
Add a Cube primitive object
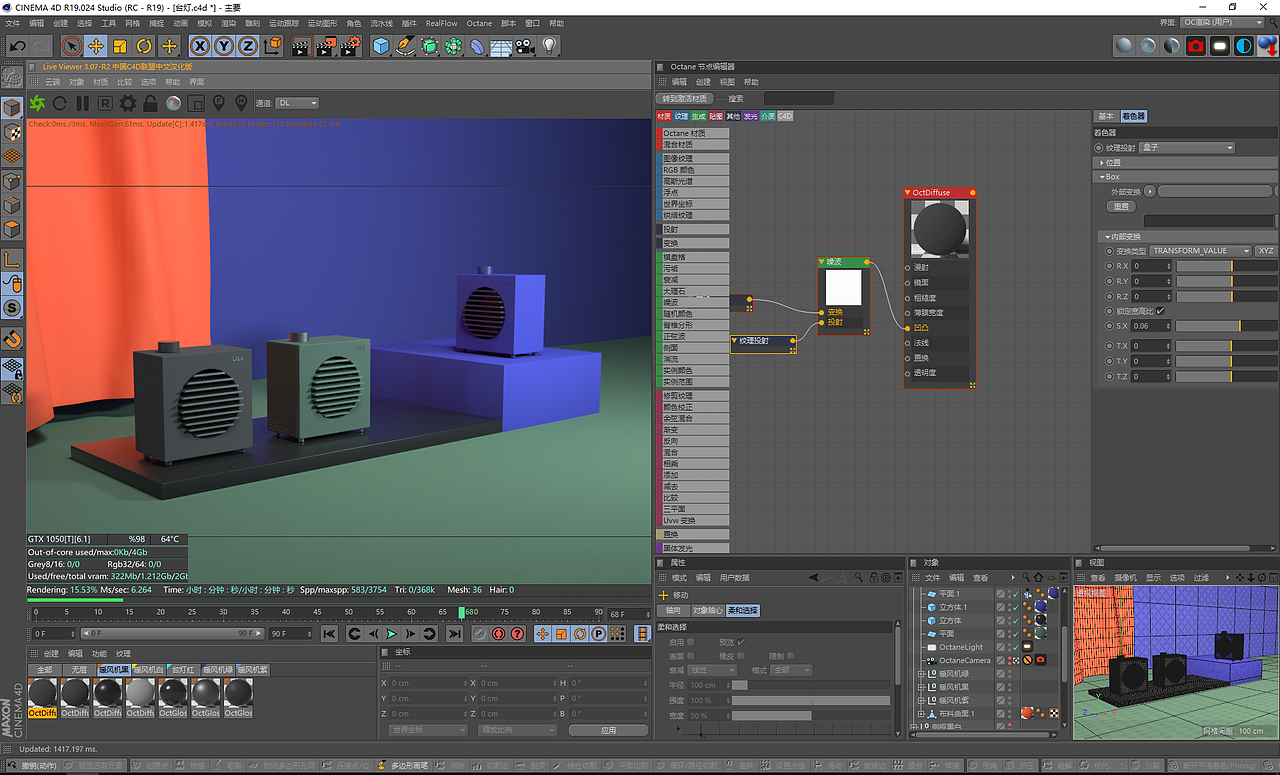point(381,46)
